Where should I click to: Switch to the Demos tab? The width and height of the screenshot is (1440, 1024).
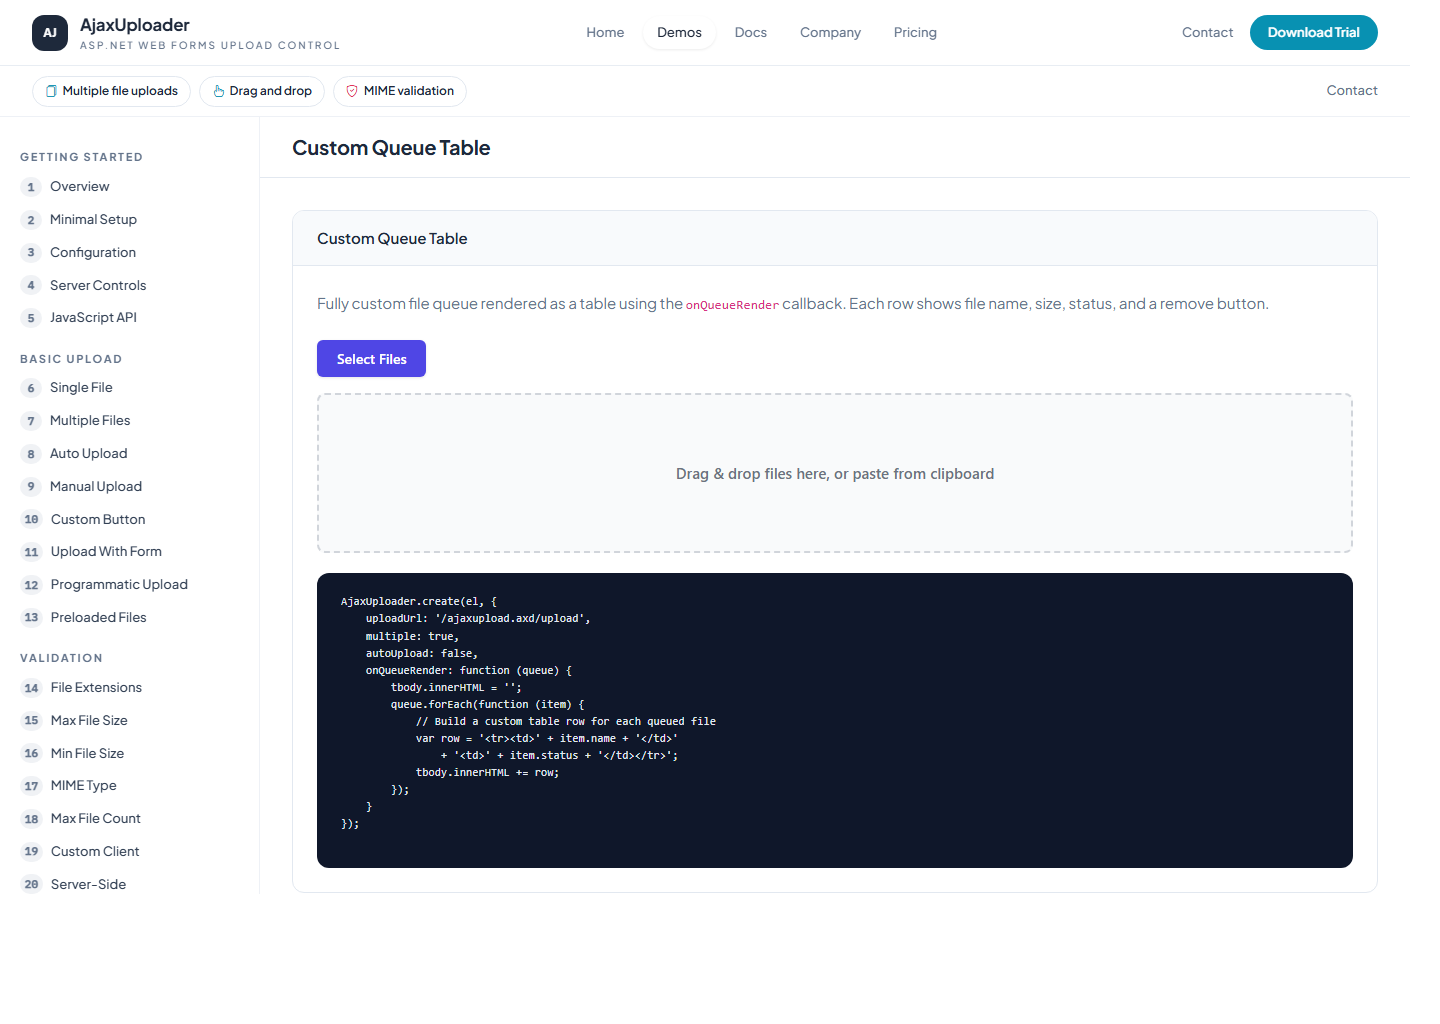[x=679, y=32]
